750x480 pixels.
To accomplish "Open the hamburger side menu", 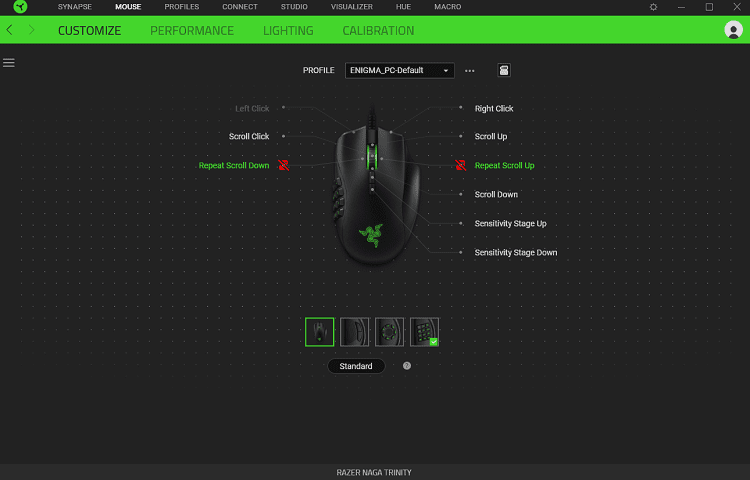I will pyautogui.click(x=9, y=63).
